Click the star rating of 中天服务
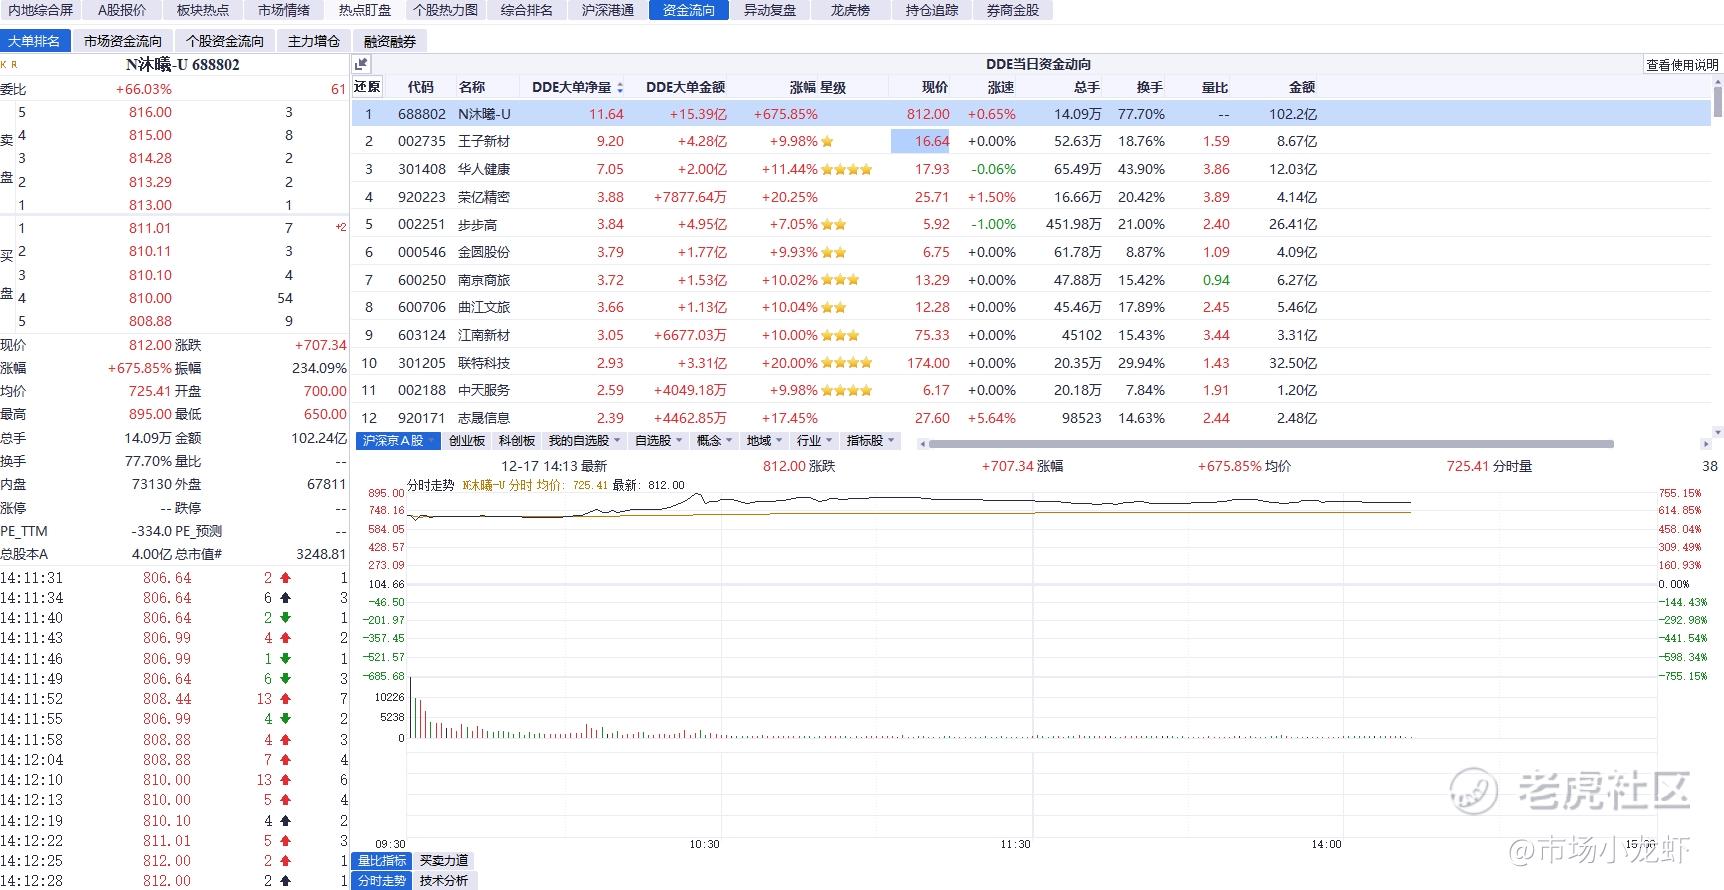 [x=847, y=391]
